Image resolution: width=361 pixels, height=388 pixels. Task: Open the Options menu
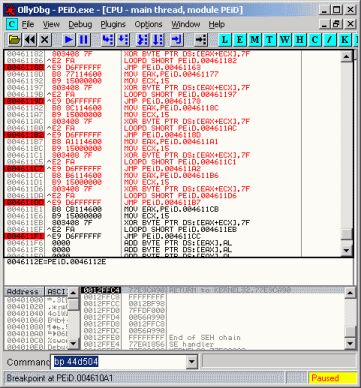[x=148, y=24]
